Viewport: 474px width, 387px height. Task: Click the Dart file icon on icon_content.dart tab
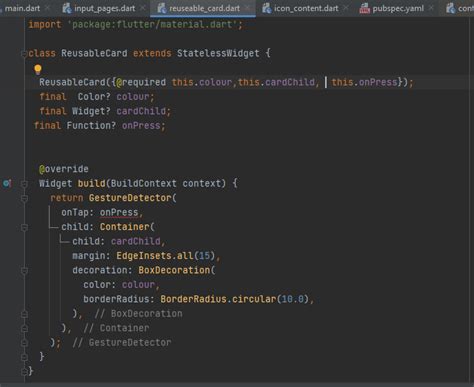pyautogui.click(x=267, y=8)
